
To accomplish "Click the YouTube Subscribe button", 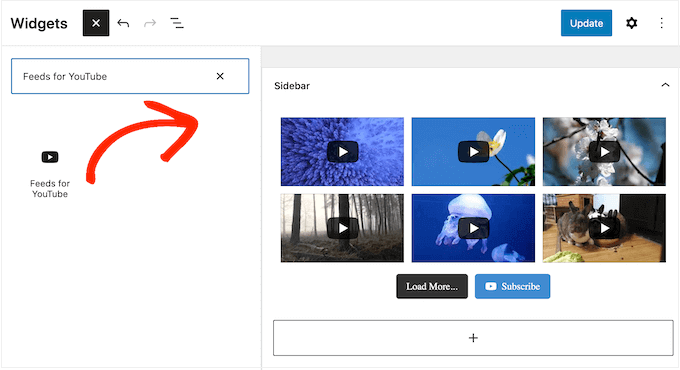I will (512, 286).
